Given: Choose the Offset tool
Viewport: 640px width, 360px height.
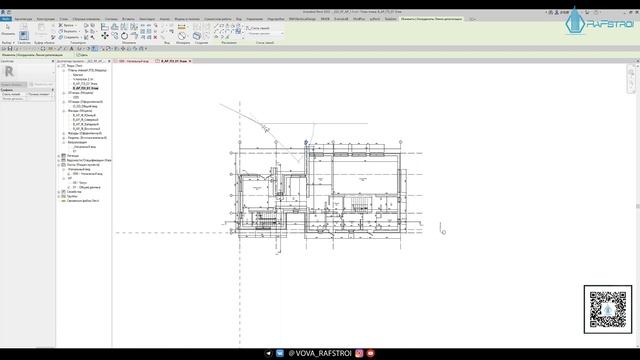Looking at the screenshot, I should [x=115, y=27].
